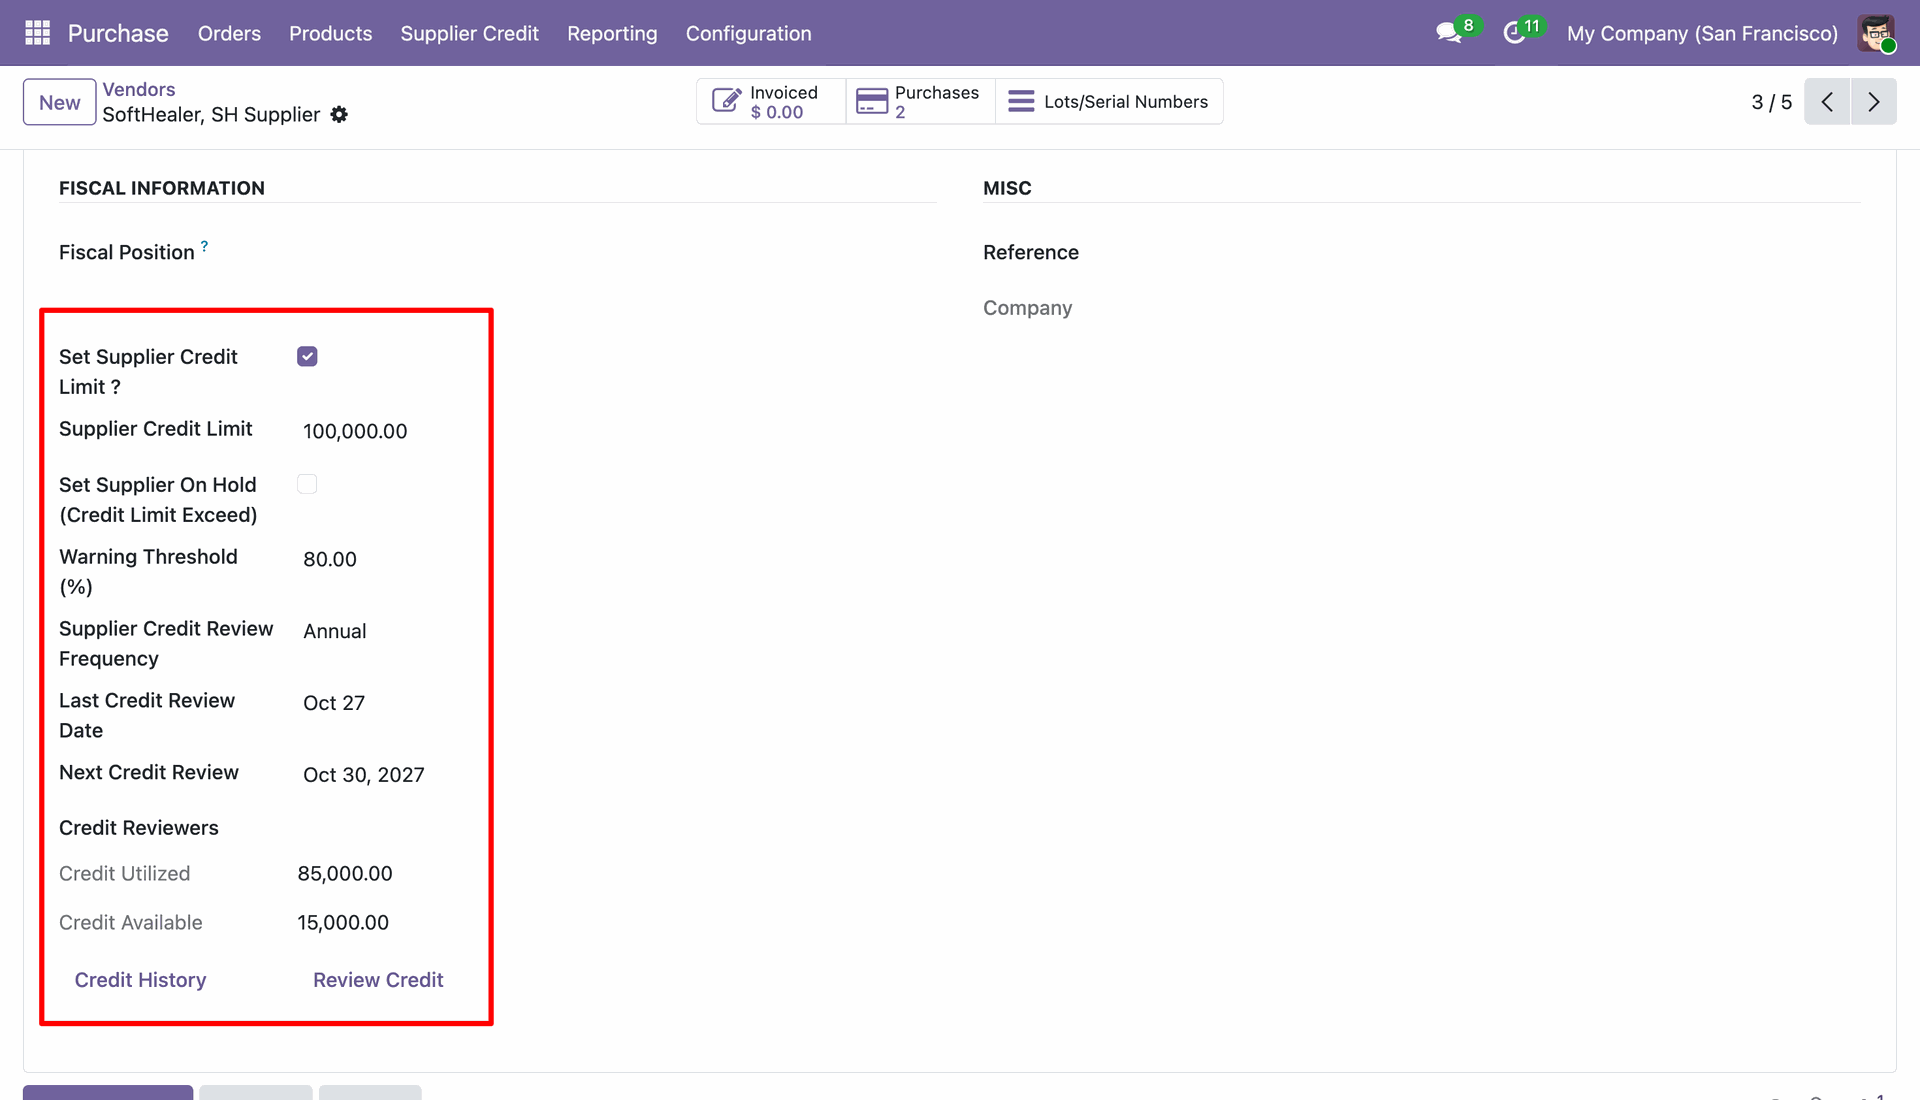Open the Configuration menu
This screenshot has width=1920, height=1100.
click(x=748, y=33)
